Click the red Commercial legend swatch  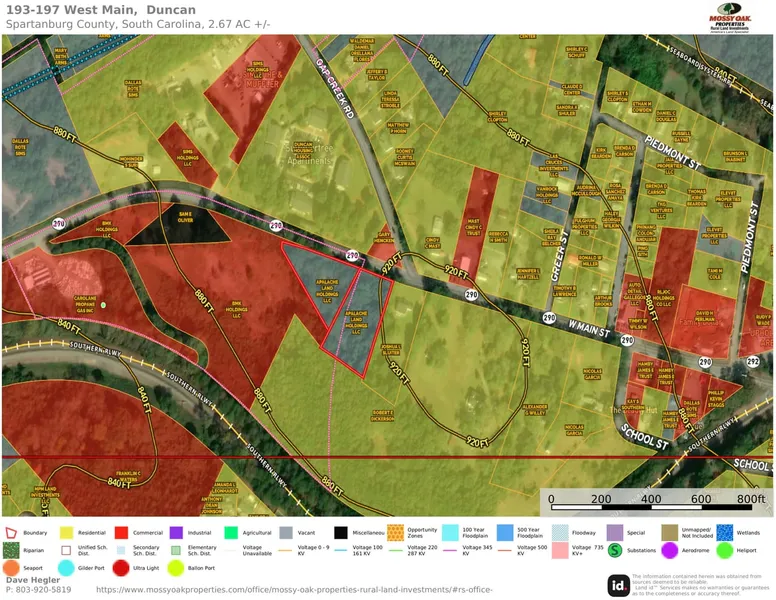tap(121, 533)
